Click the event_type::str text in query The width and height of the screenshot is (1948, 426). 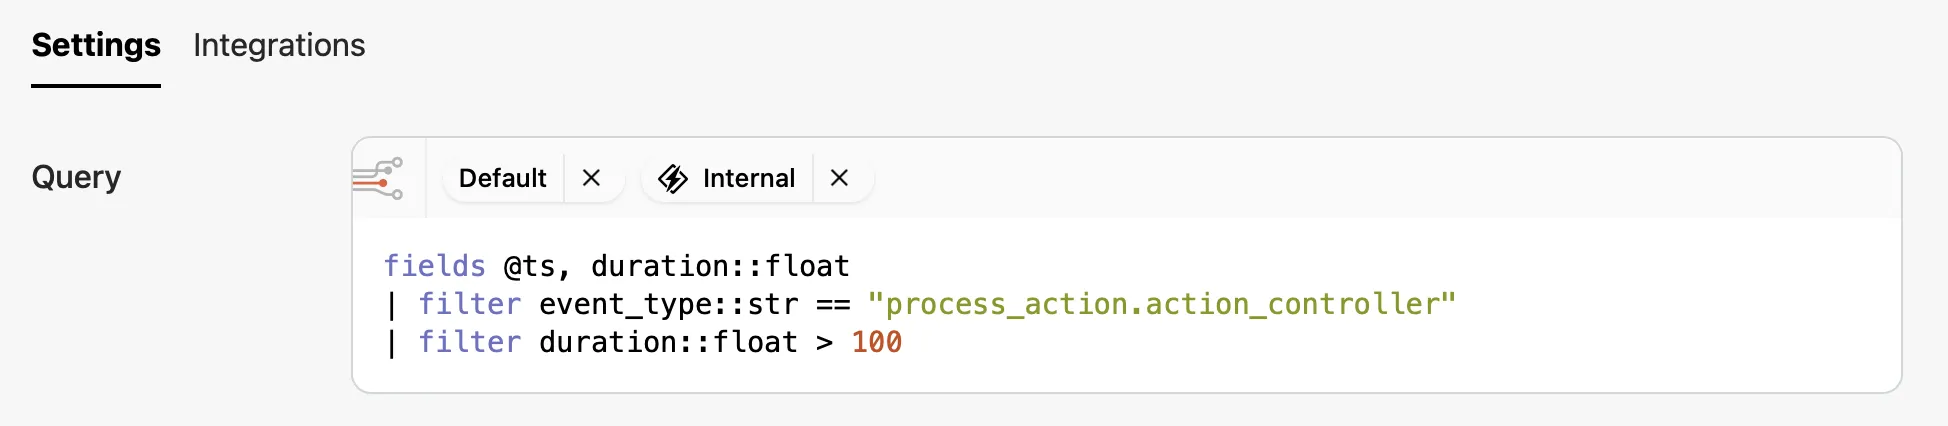668,304
